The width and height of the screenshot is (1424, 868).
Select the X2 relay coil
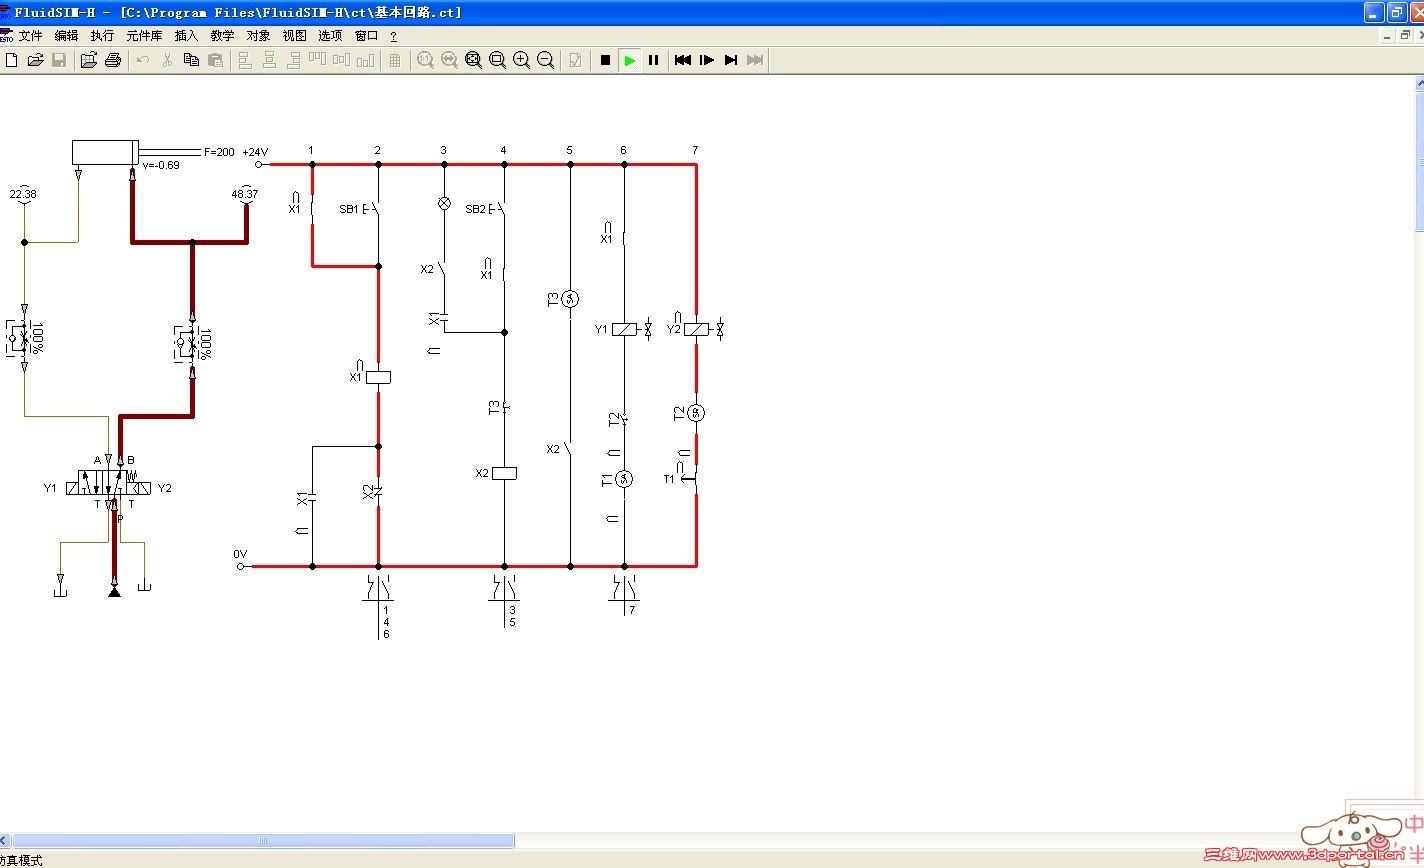click(504, 473)
